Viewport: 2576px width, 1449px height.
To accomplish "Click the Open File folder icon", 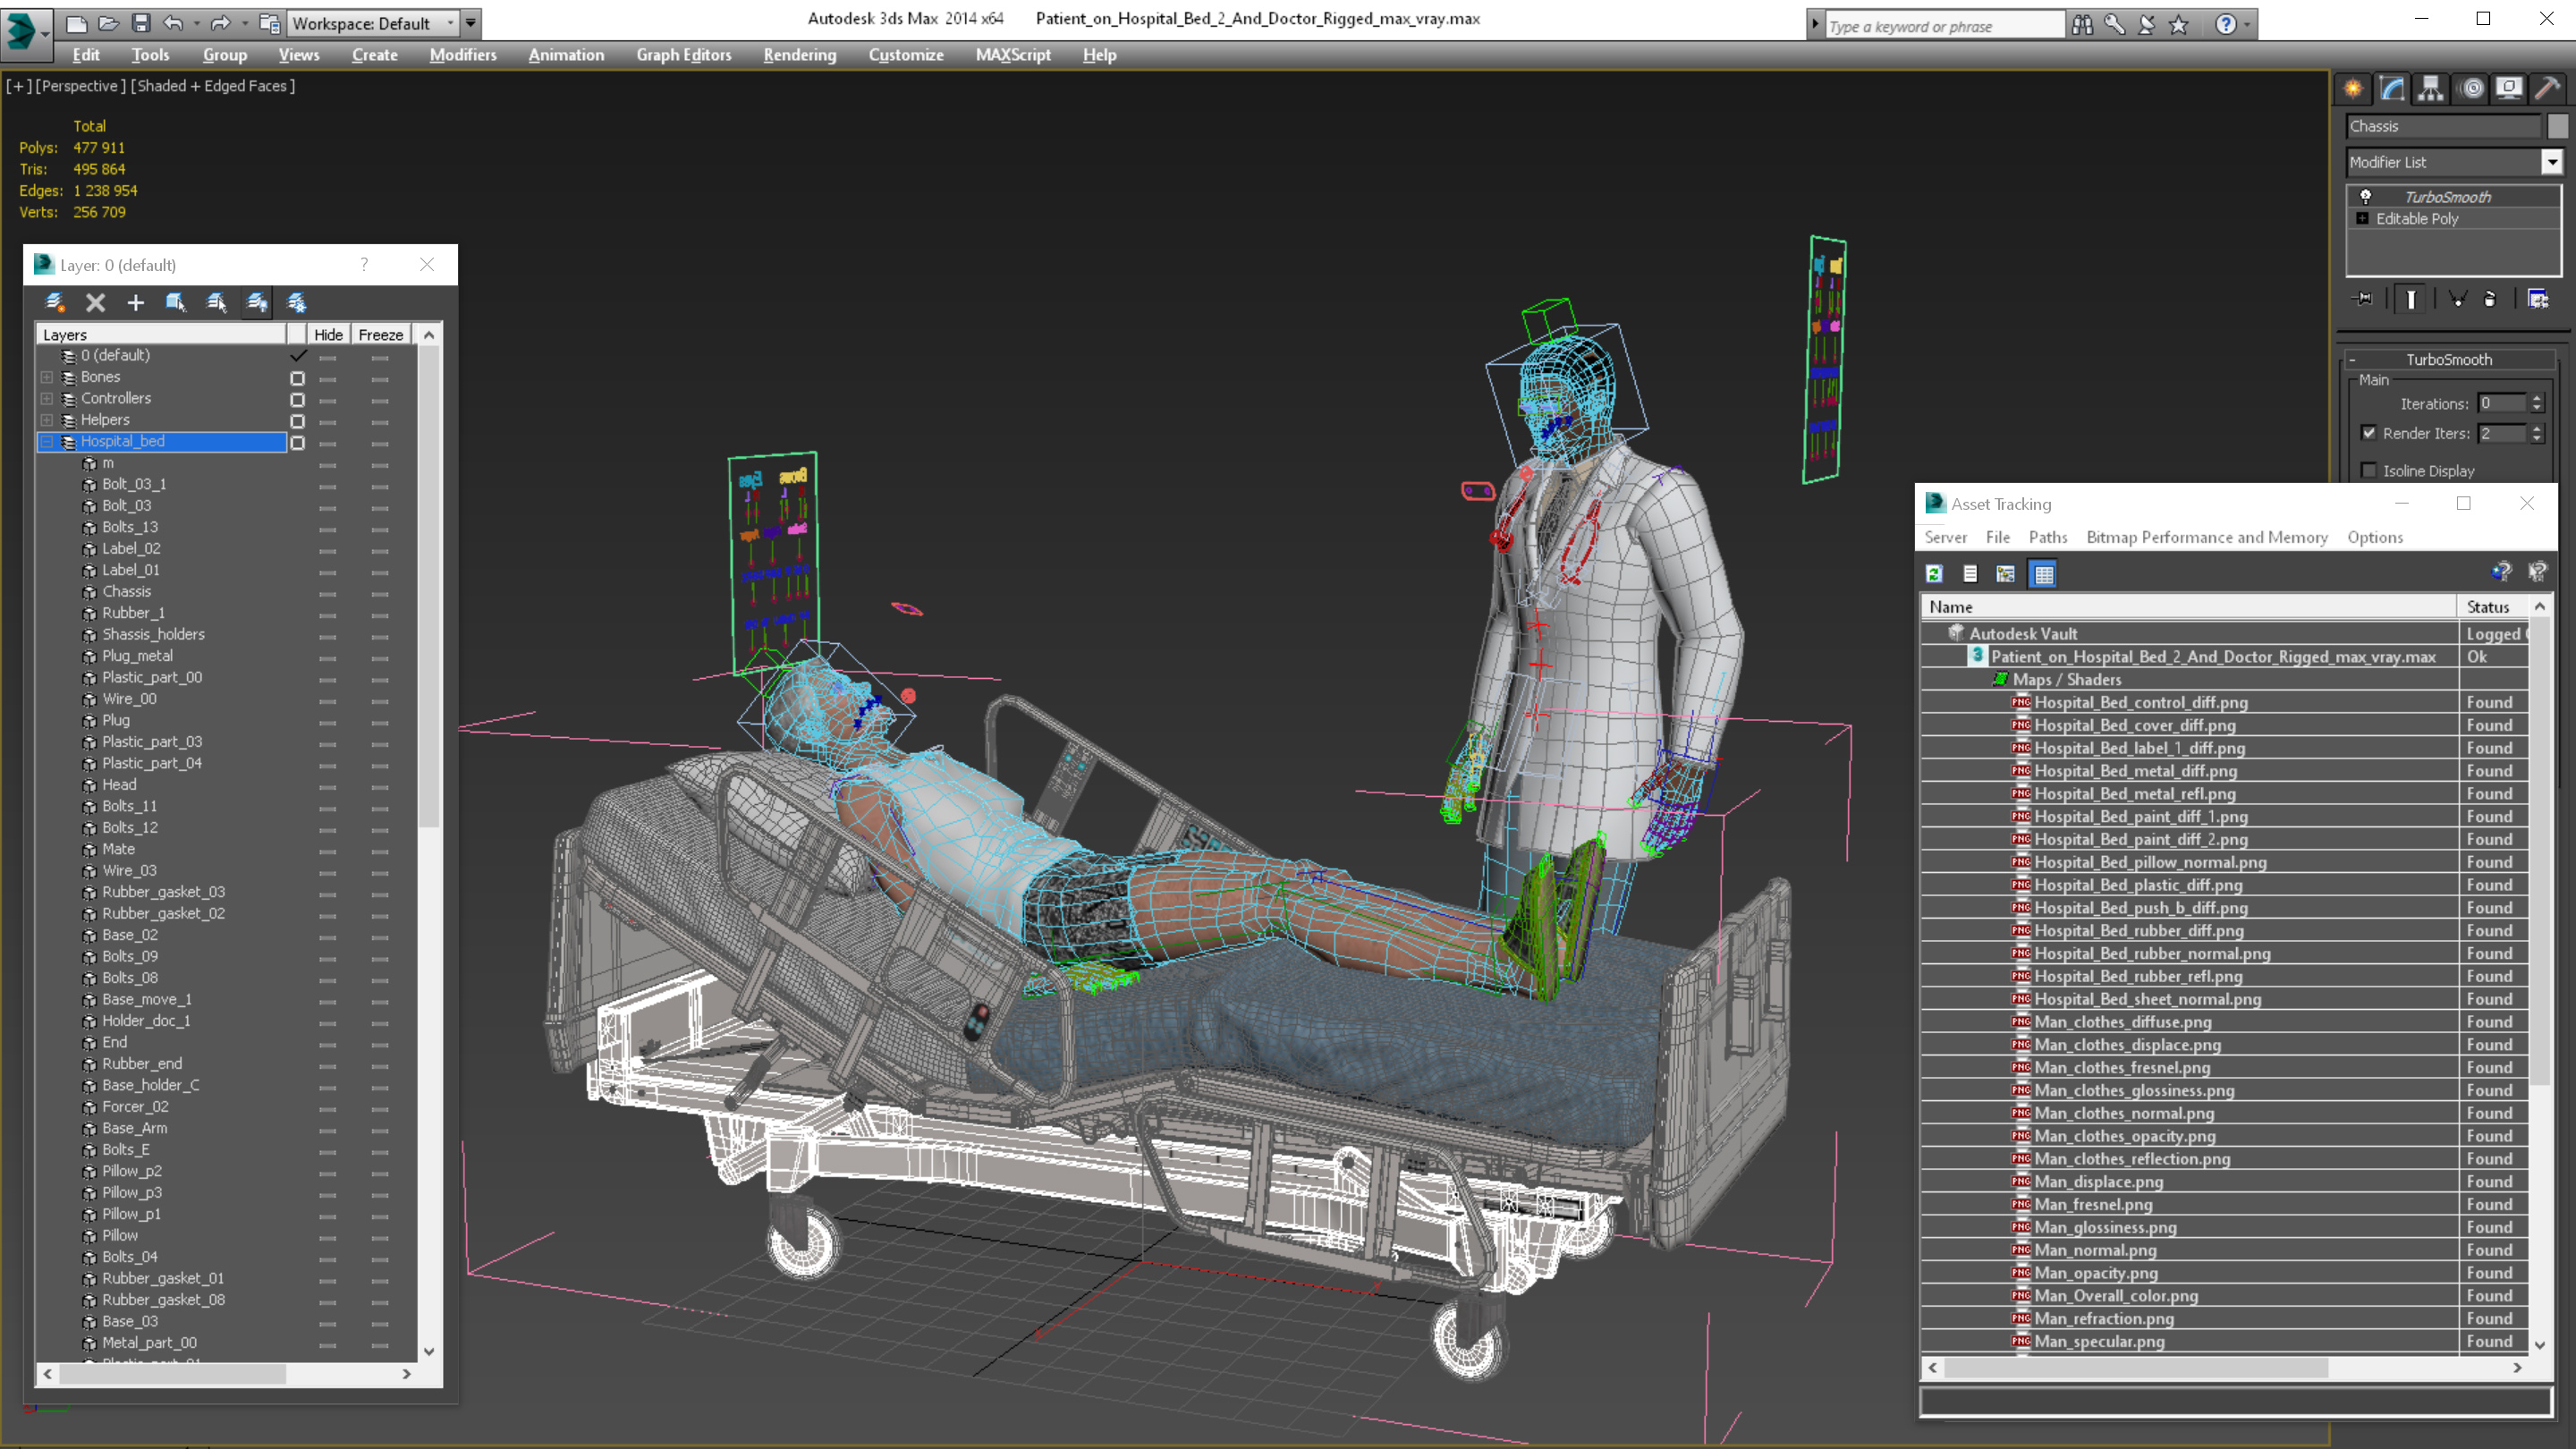I will tap(108, 23).
